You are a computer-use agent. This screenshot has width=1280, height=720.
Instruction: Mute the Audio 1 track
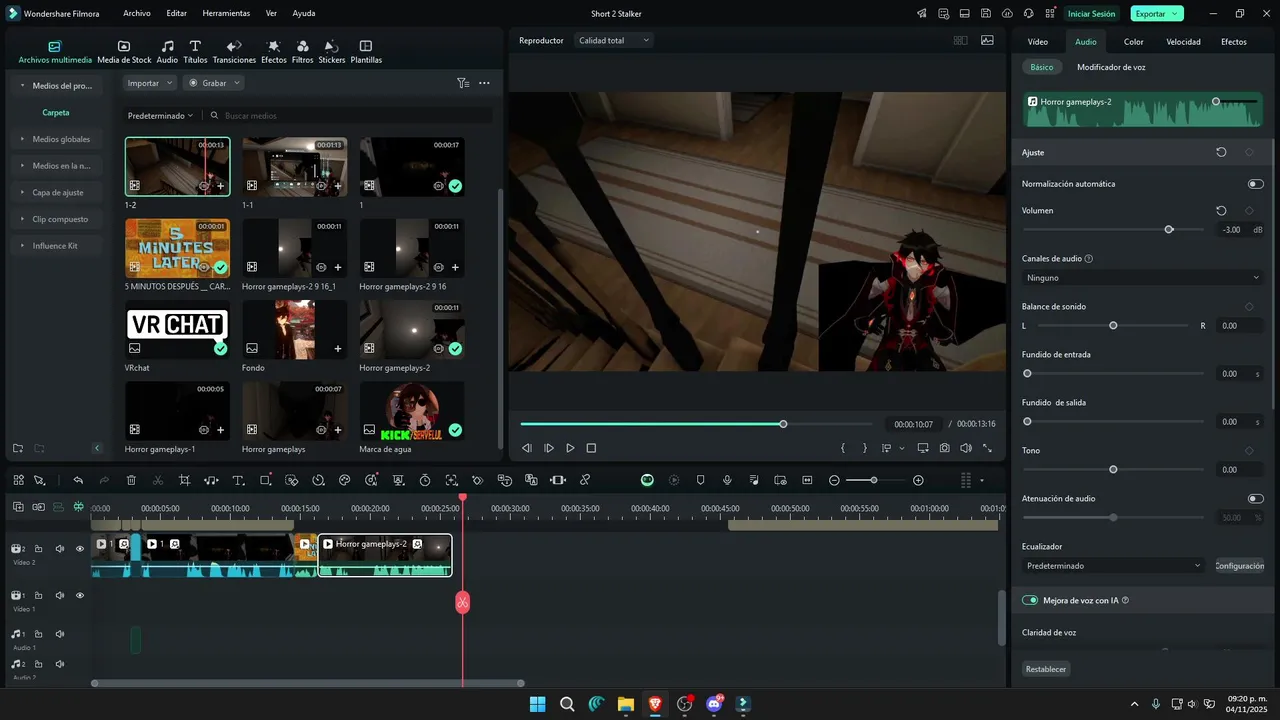coord(60,634)
